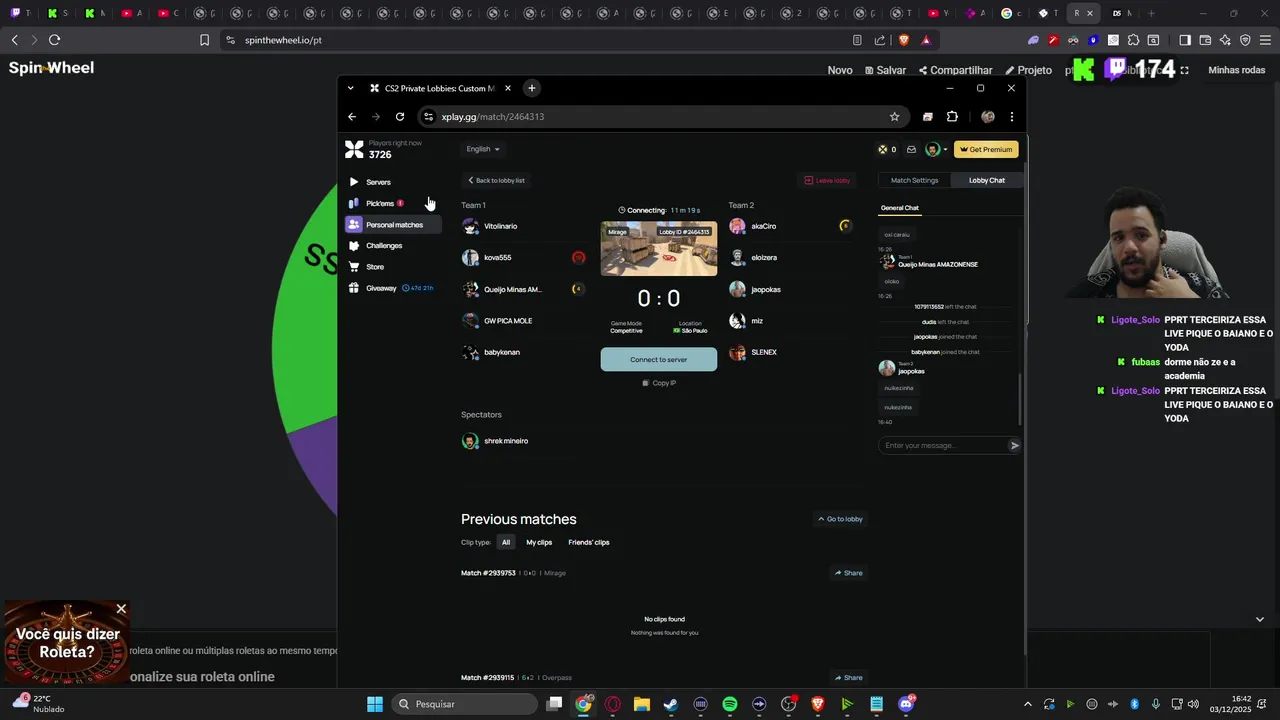
Task: Click the xplay coin balance icon
Action: [882, 150]
